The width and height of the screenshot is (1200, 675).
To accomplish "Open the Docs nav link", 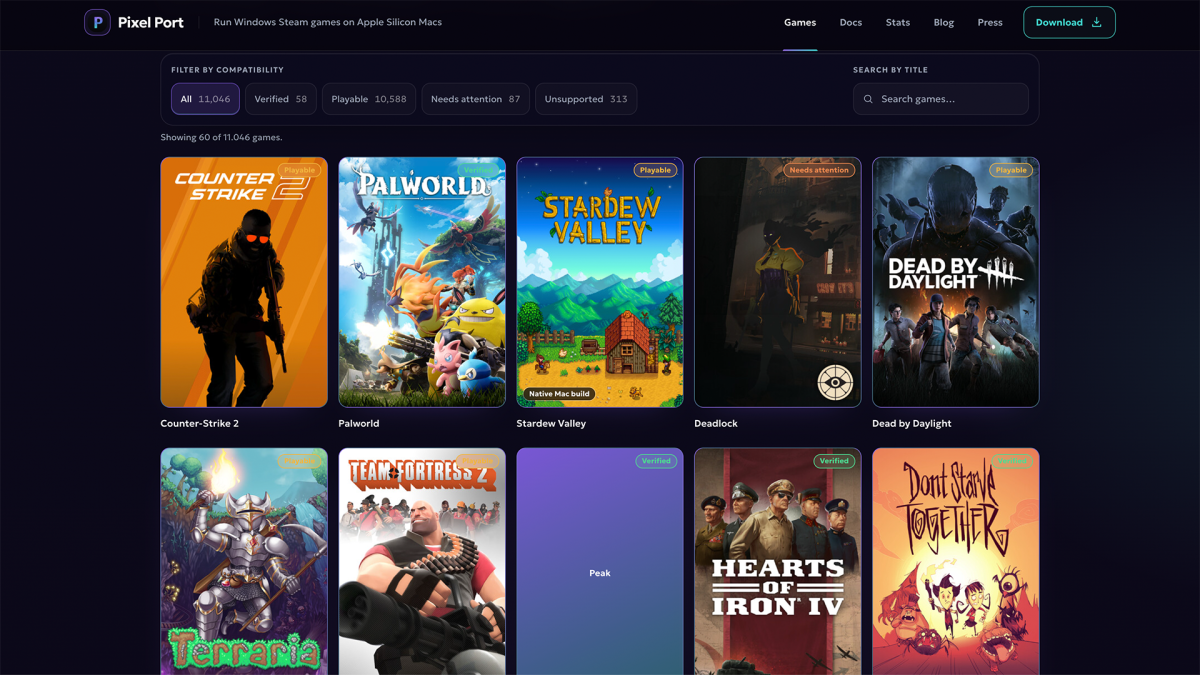I will [x=851, y=22].
